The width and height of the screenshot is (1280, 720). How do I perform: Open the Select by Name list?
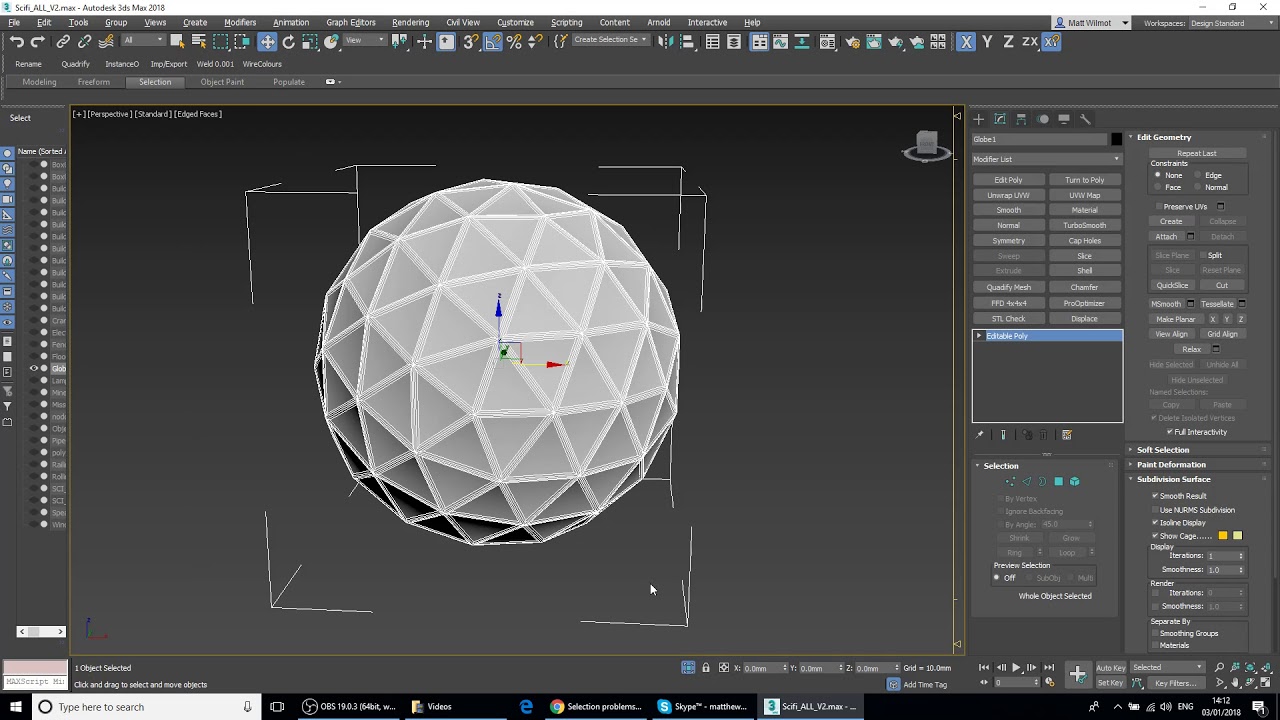point(198,41)
